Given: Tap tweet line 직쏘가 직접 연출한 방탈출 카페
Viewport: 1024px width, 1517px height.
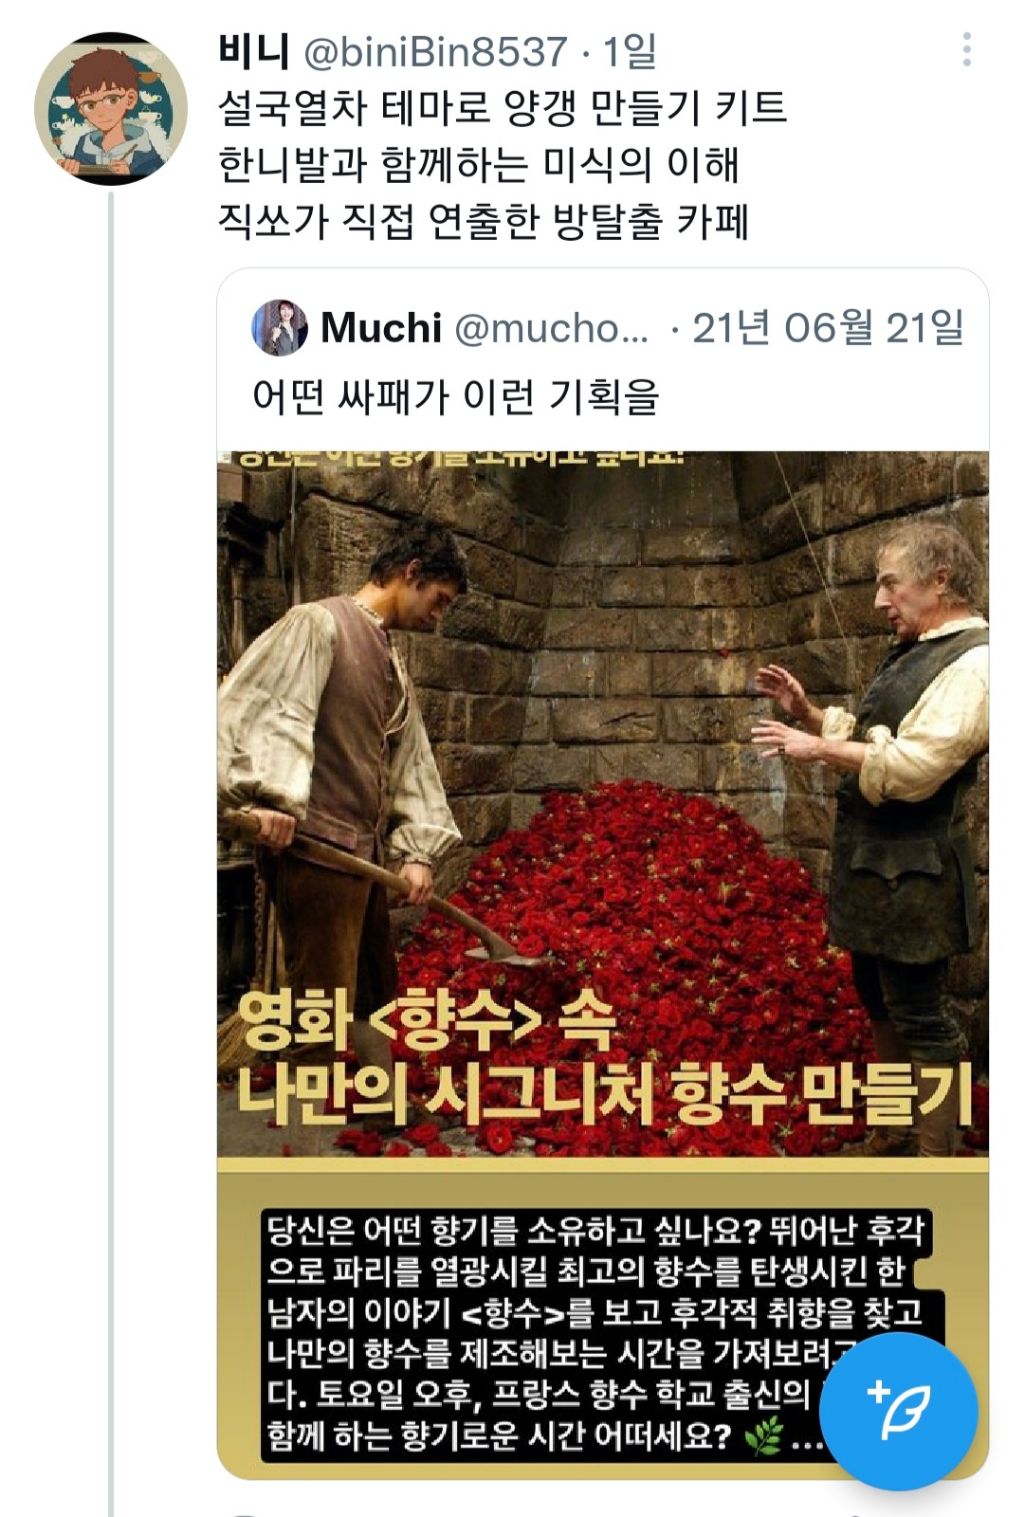Looking at the screenshot, I should tap(483, 221).
